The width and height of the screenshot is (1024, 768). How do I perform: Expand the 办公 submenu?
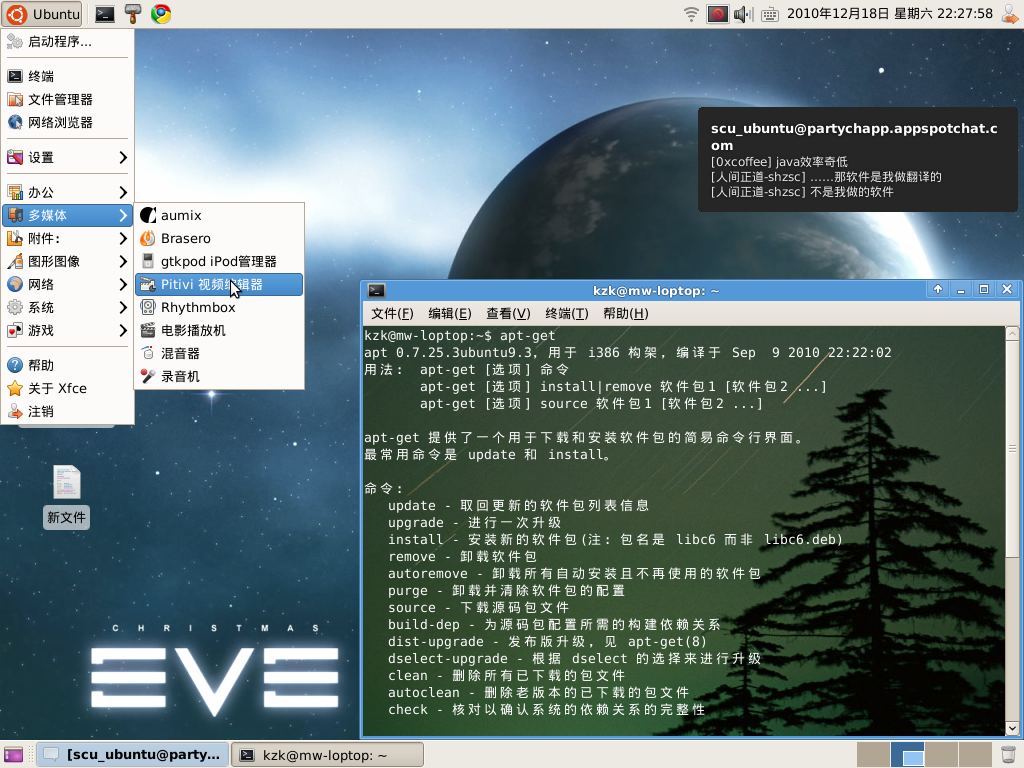tap(68, 192)
